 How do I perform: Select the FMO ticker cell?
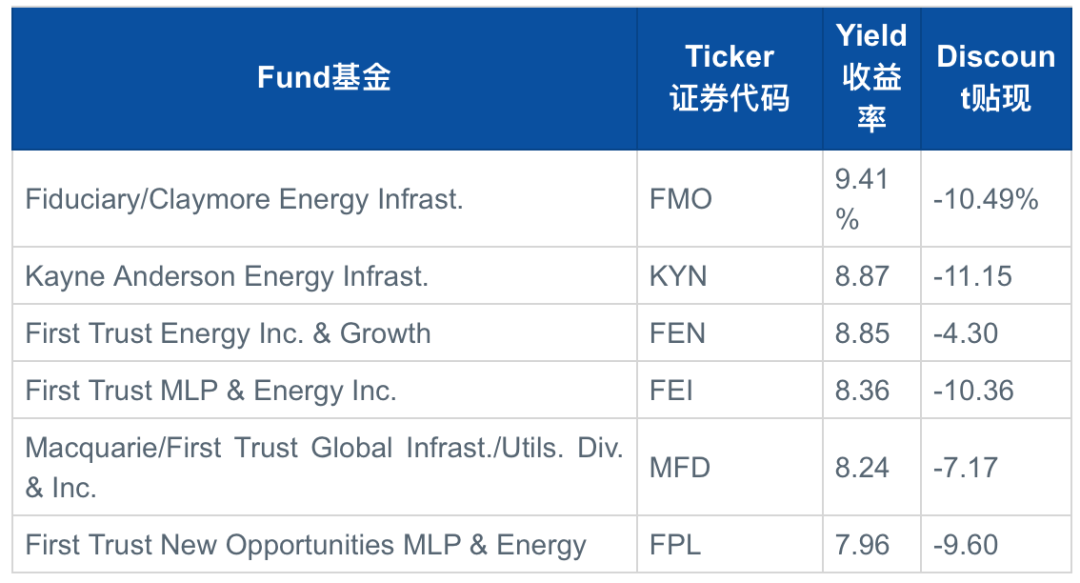pyautogui.click(x=730, y=198)
